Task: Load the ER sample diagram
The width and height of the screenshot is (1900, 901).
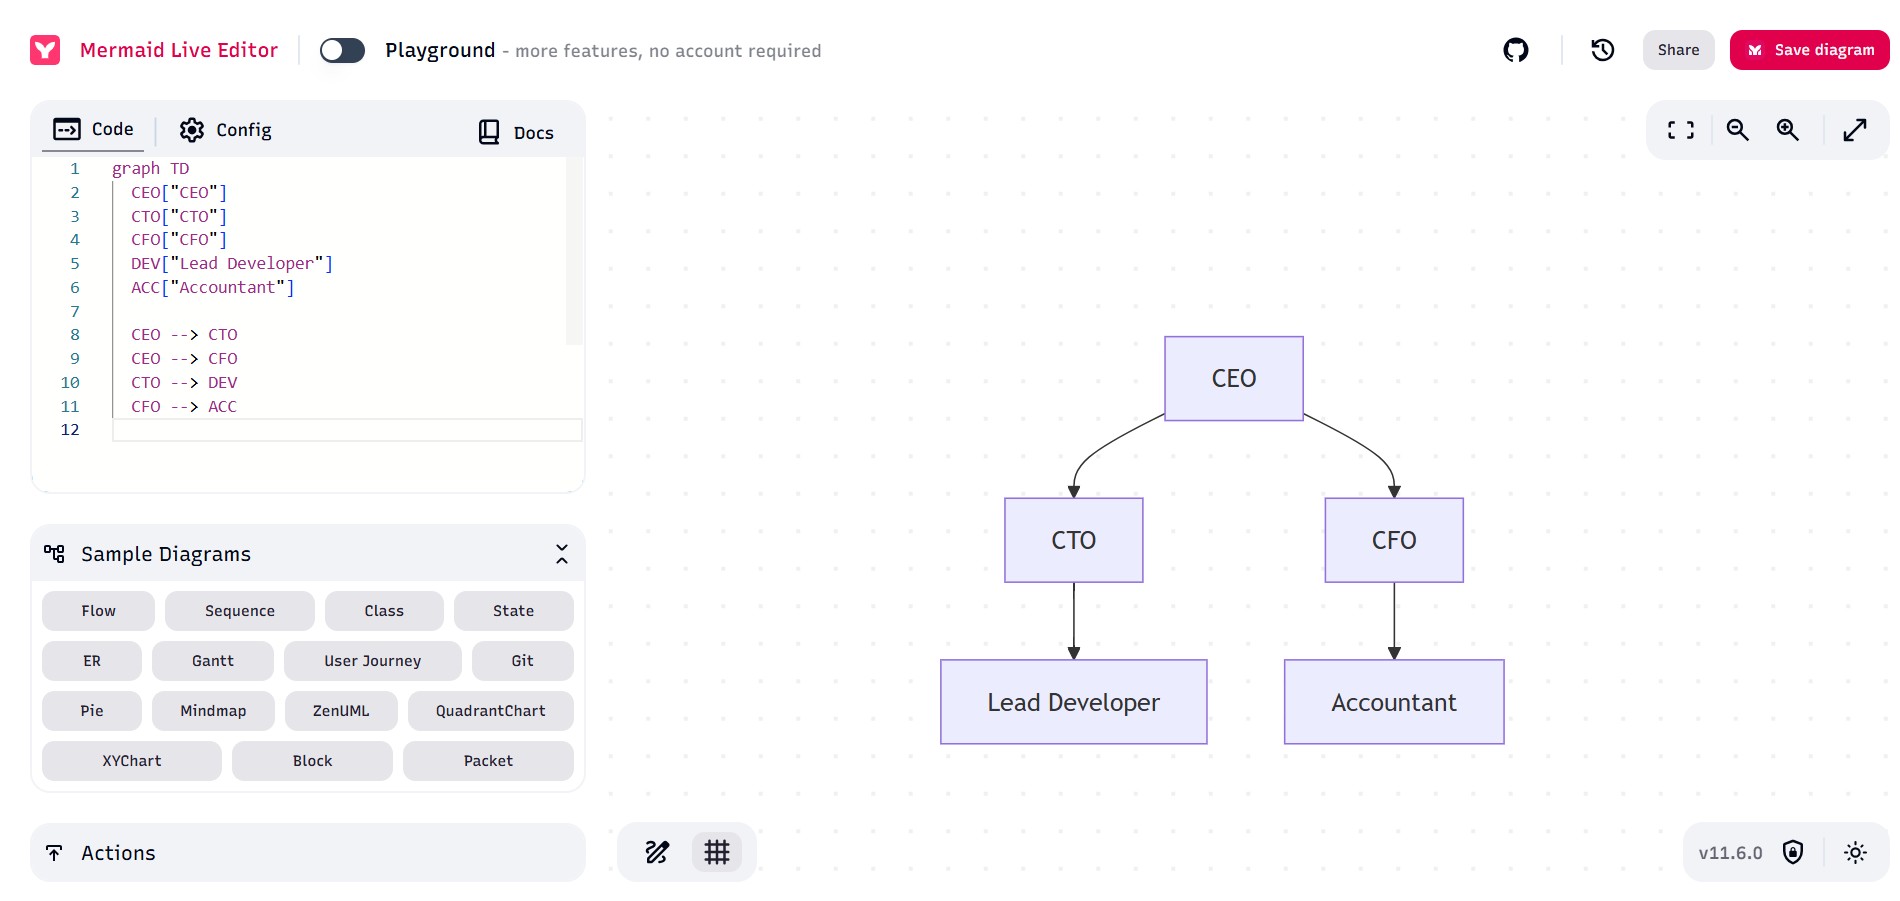Action: [92, 661]
